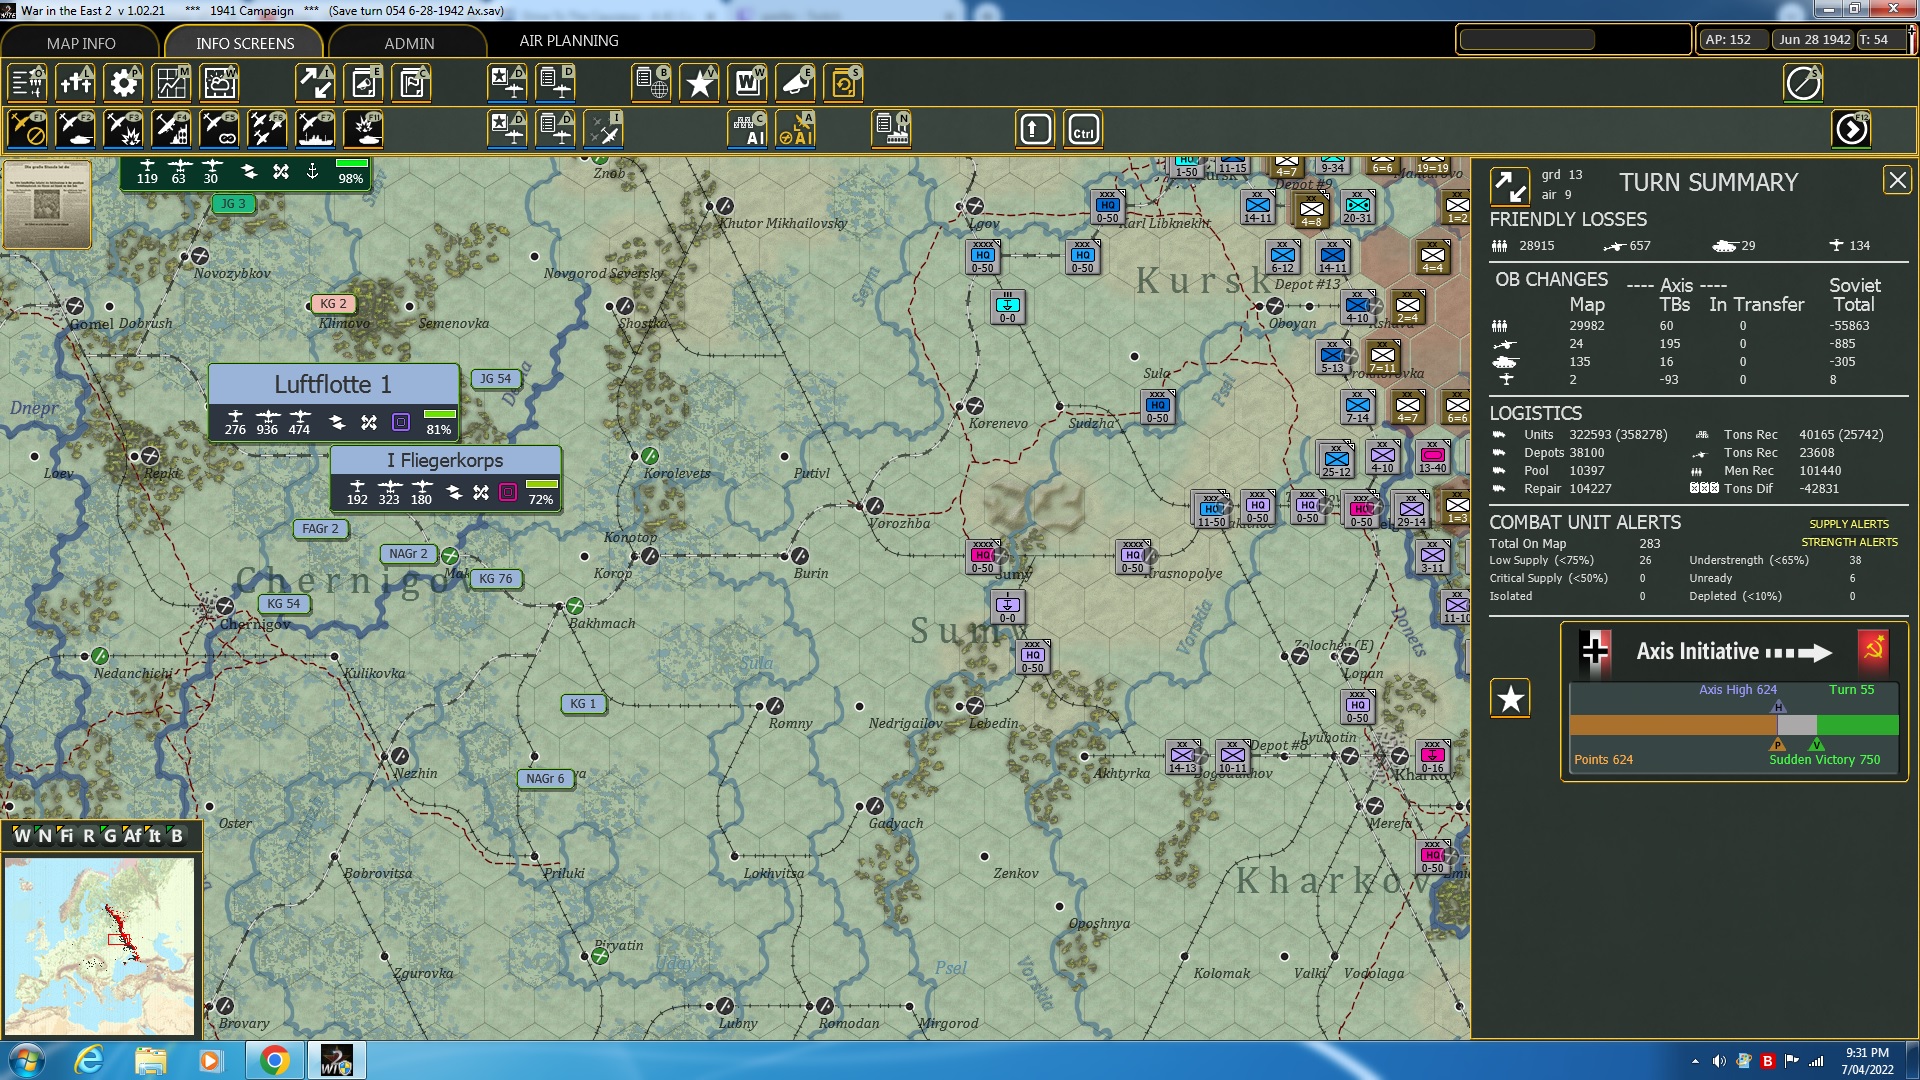Open the save game icon labeled S
1920x1080 pixels.
(843, 83)
